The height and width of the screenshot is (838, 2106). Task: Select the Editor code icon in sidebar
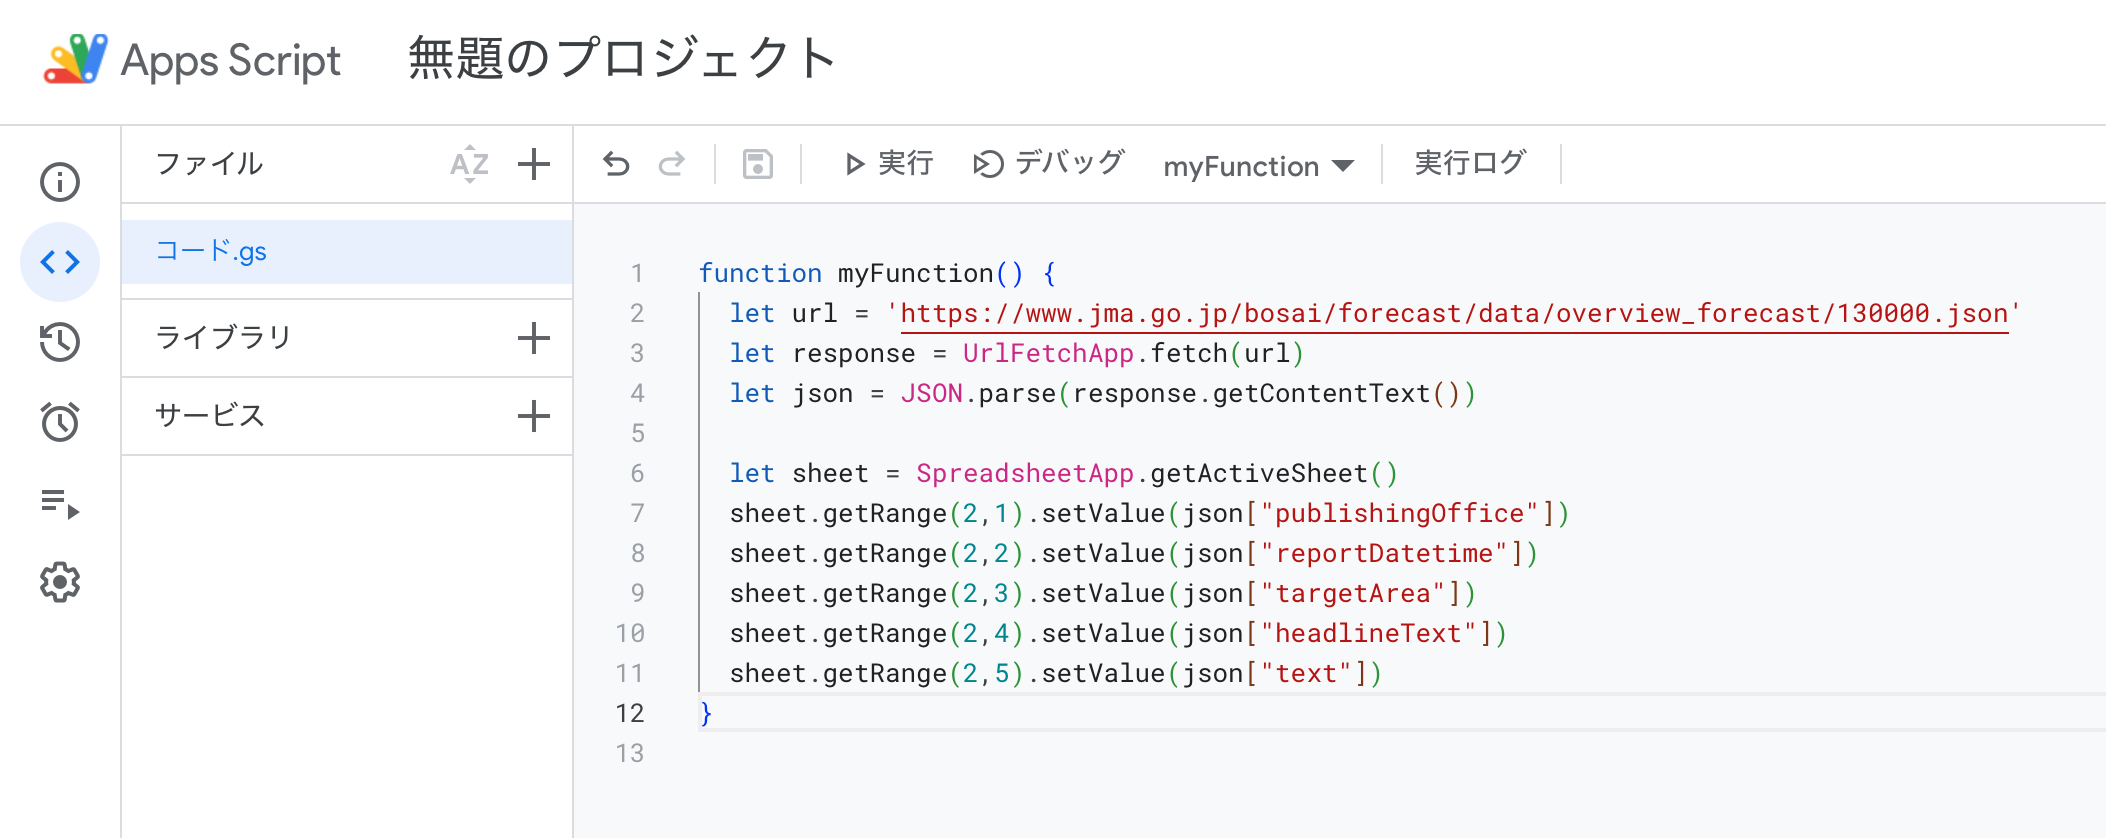(x=60, y=262)
